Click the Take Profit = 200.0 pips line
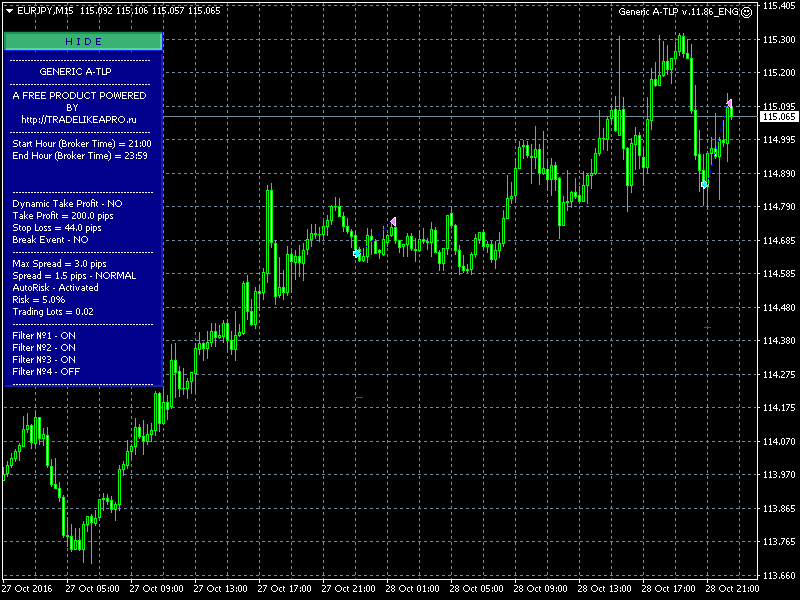 (63, 216)
